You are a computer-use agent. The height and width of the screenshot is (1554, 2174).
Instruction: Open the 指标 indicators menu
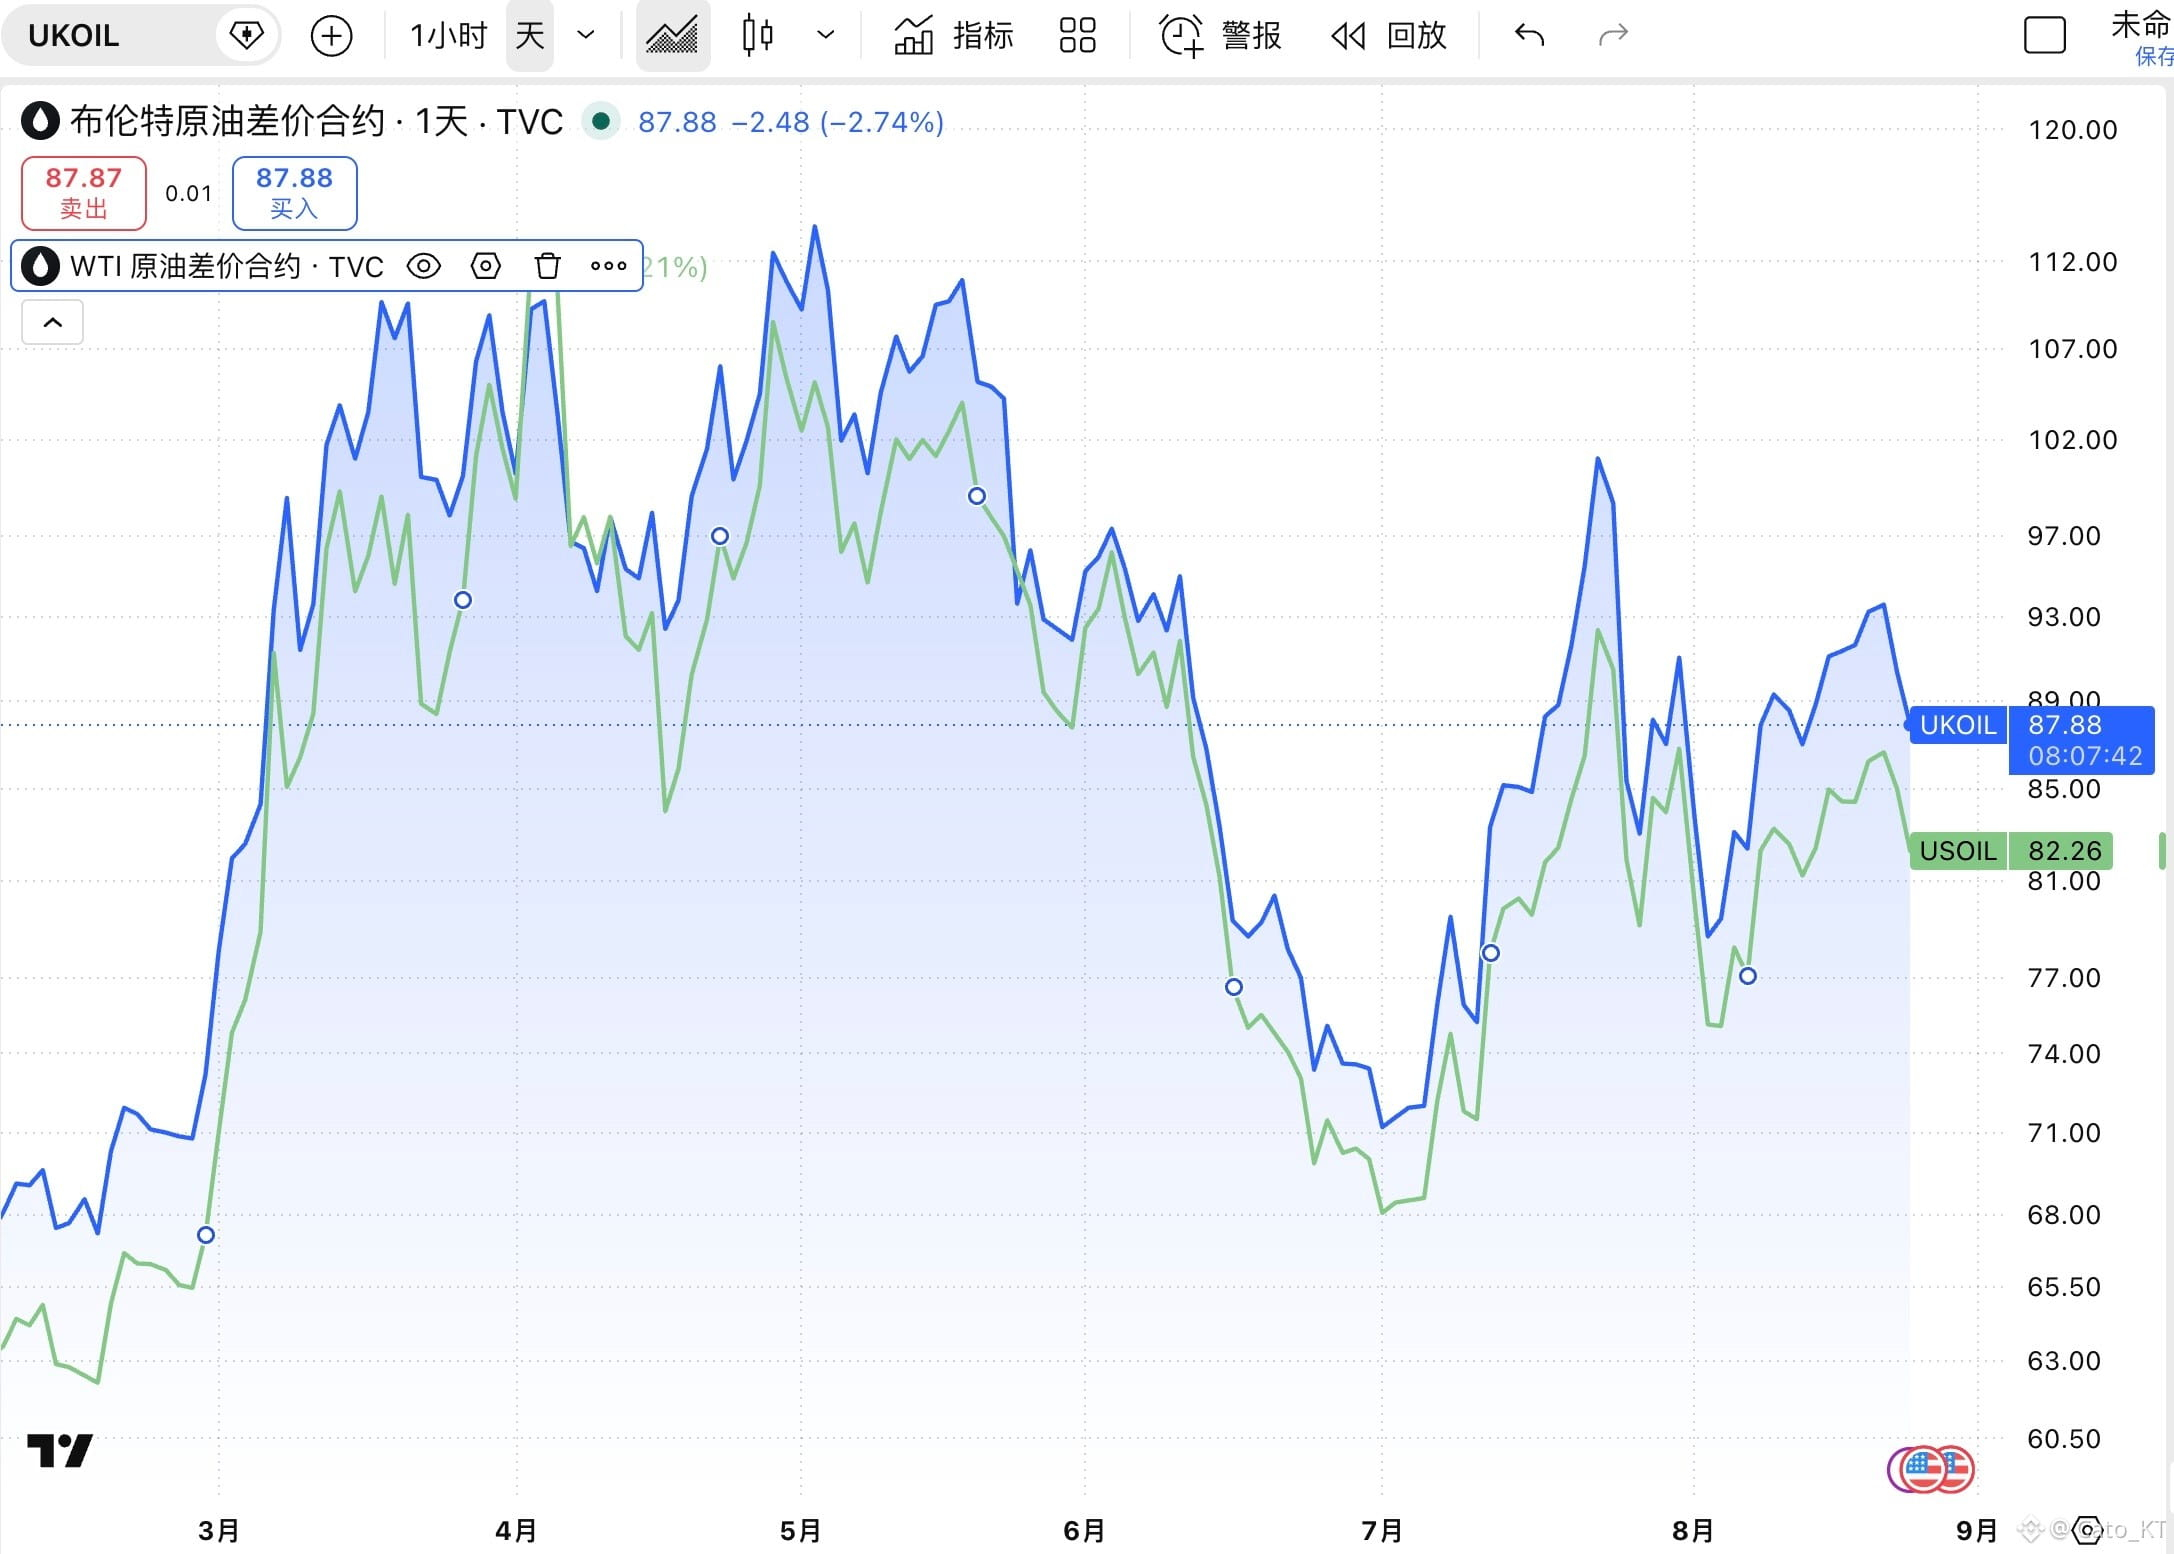(954, 36)
